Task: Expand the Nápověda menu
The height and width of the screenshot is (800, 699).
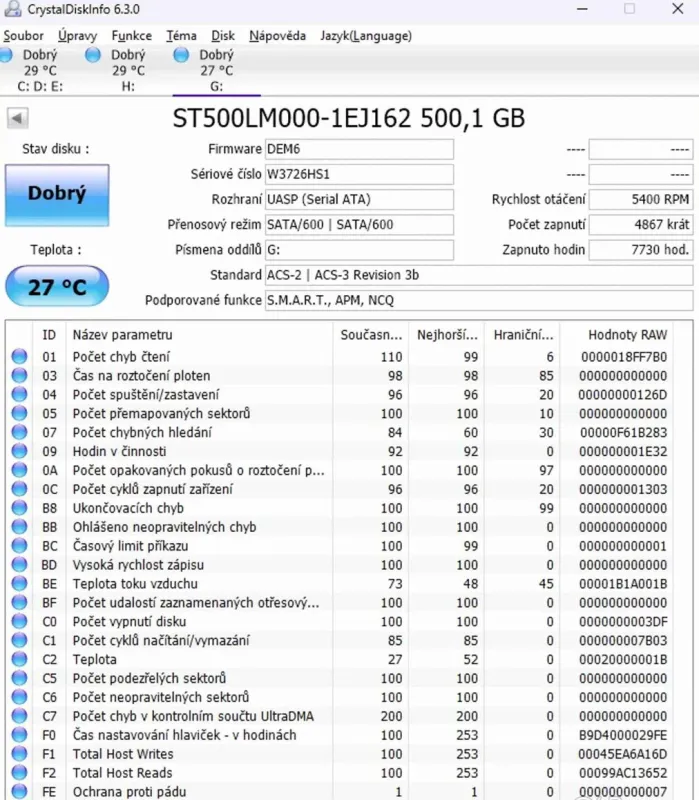Action: coord(277,36)
